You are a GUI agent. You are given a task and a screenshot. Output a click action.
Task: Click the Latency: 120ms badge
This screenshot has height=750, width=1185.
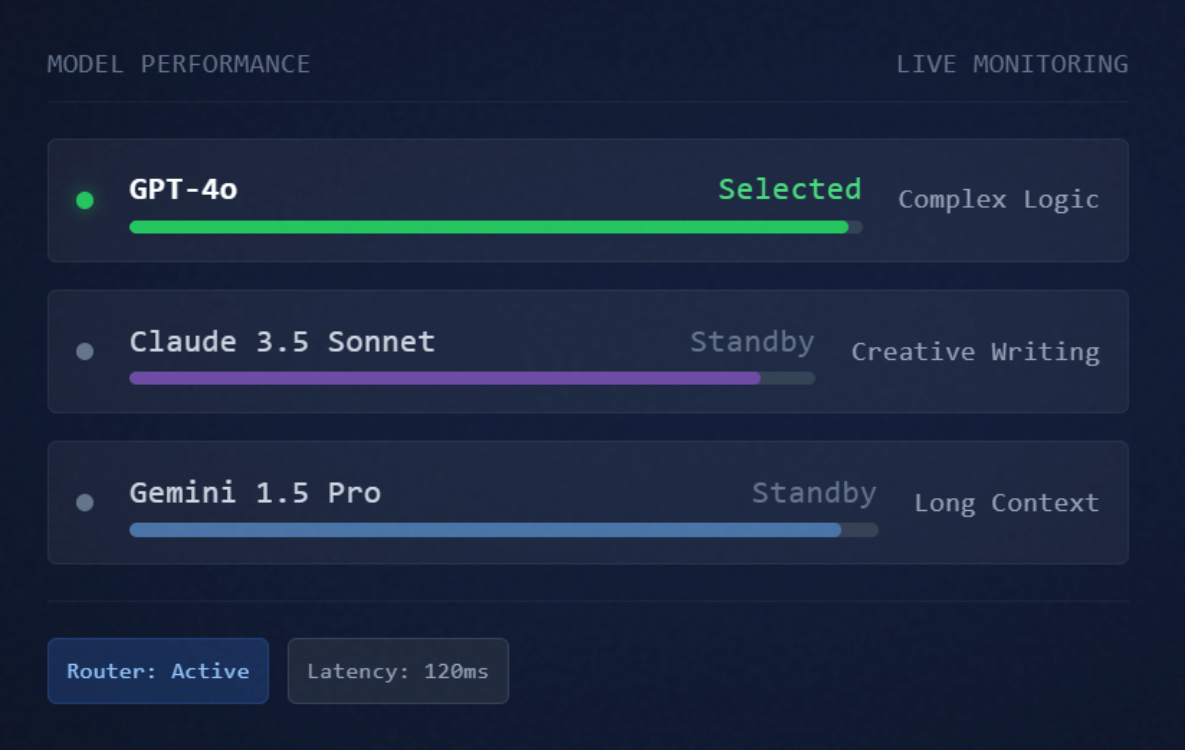point(398,671)
